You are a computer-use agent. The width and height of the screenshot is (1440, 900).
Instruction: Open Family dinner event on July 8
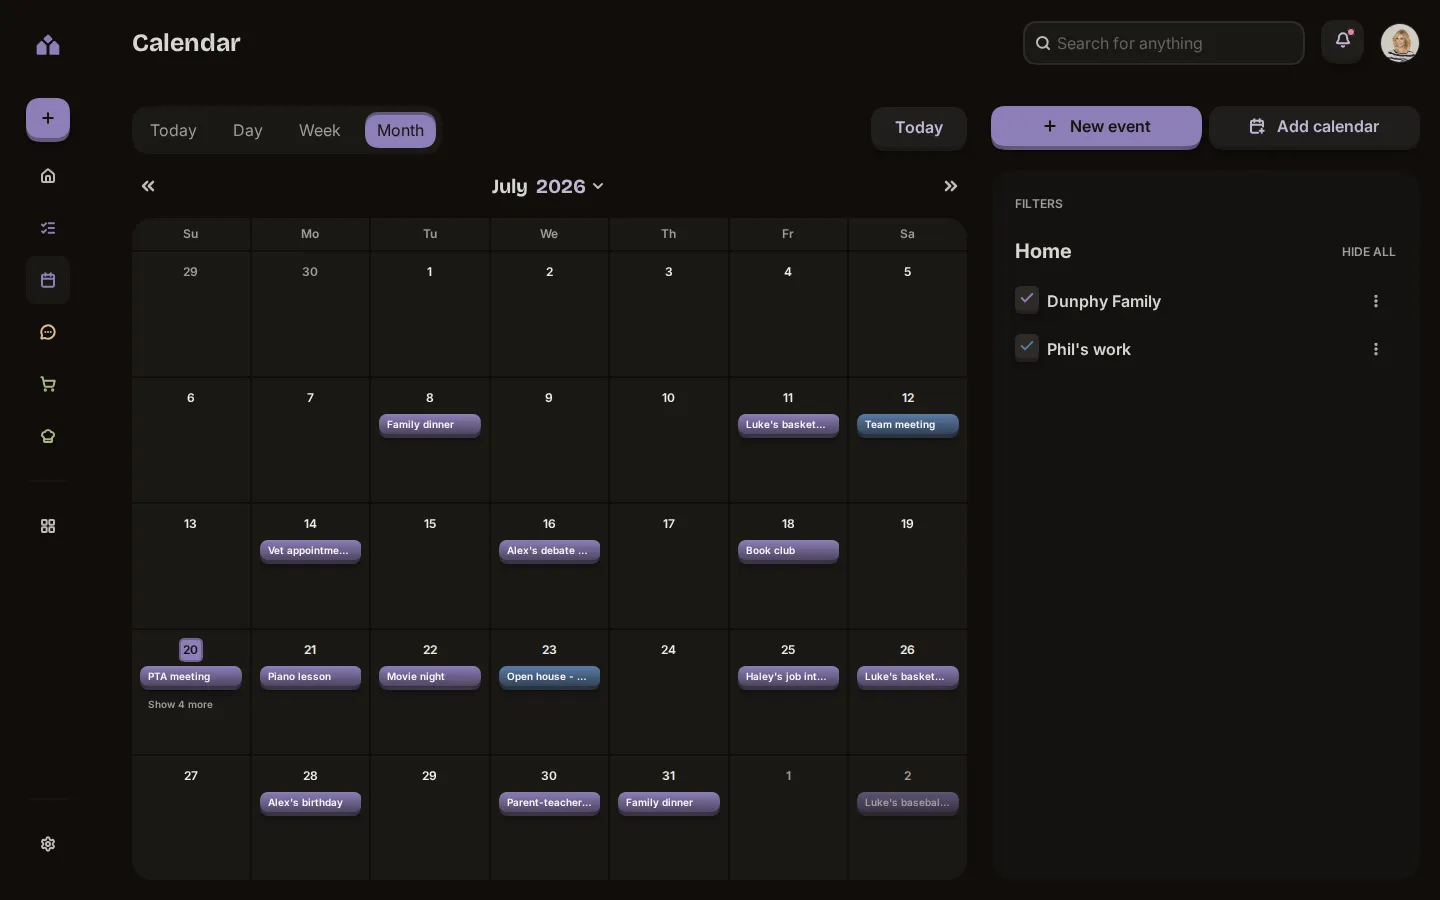tap(430, 425)
